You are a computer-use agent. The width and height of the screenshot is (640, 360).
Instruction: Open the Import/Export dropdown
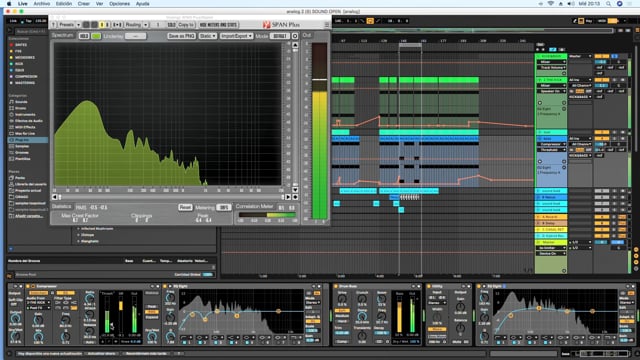pyautogui.click(x=236, y=36)
